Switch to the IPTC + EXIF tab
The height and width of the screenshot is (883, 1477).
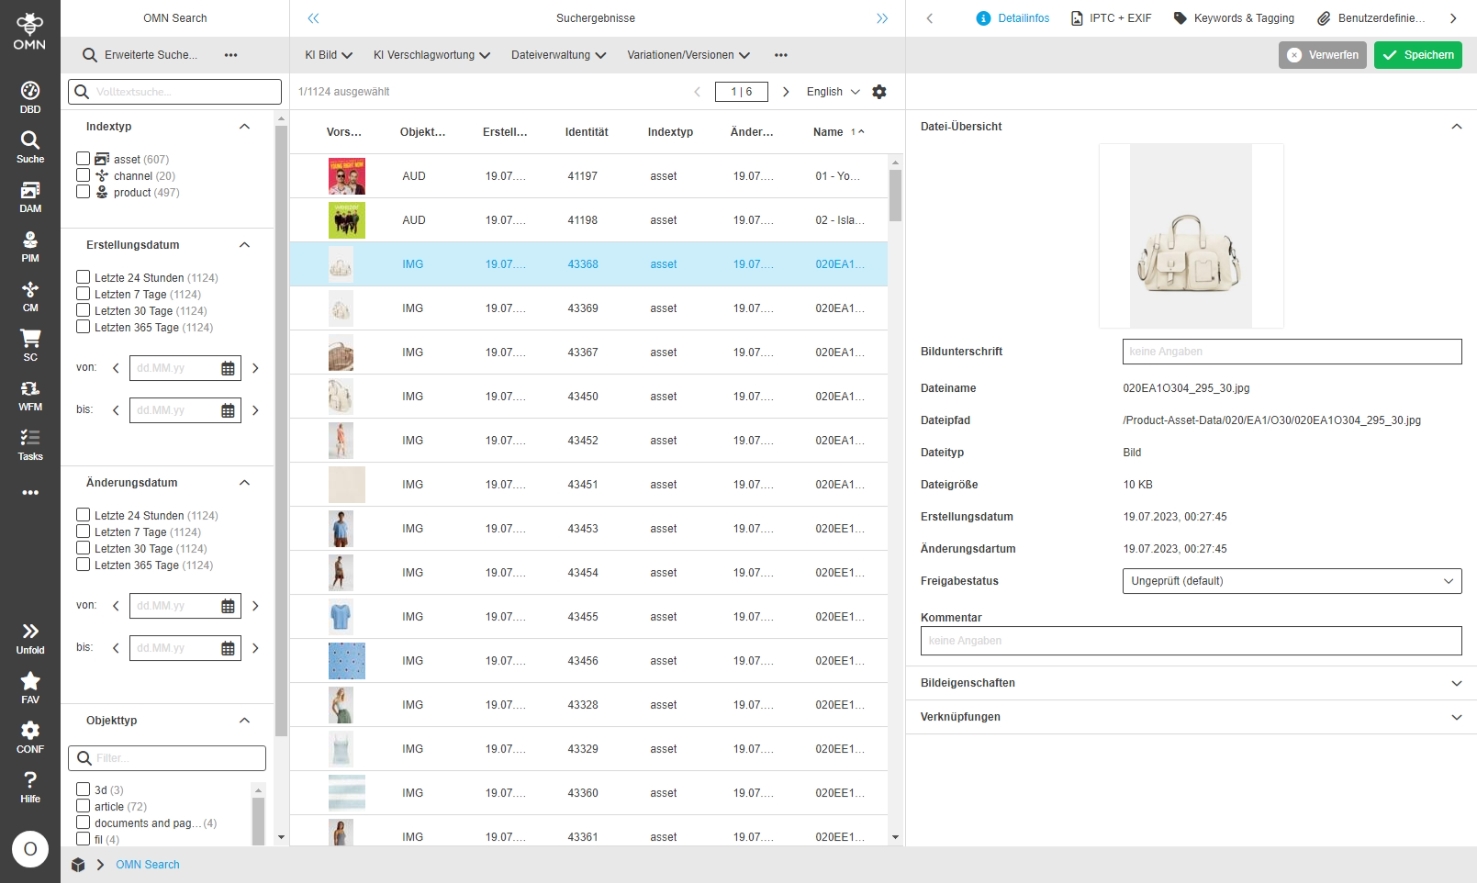pyautogui.click(x=1111, y=18)
